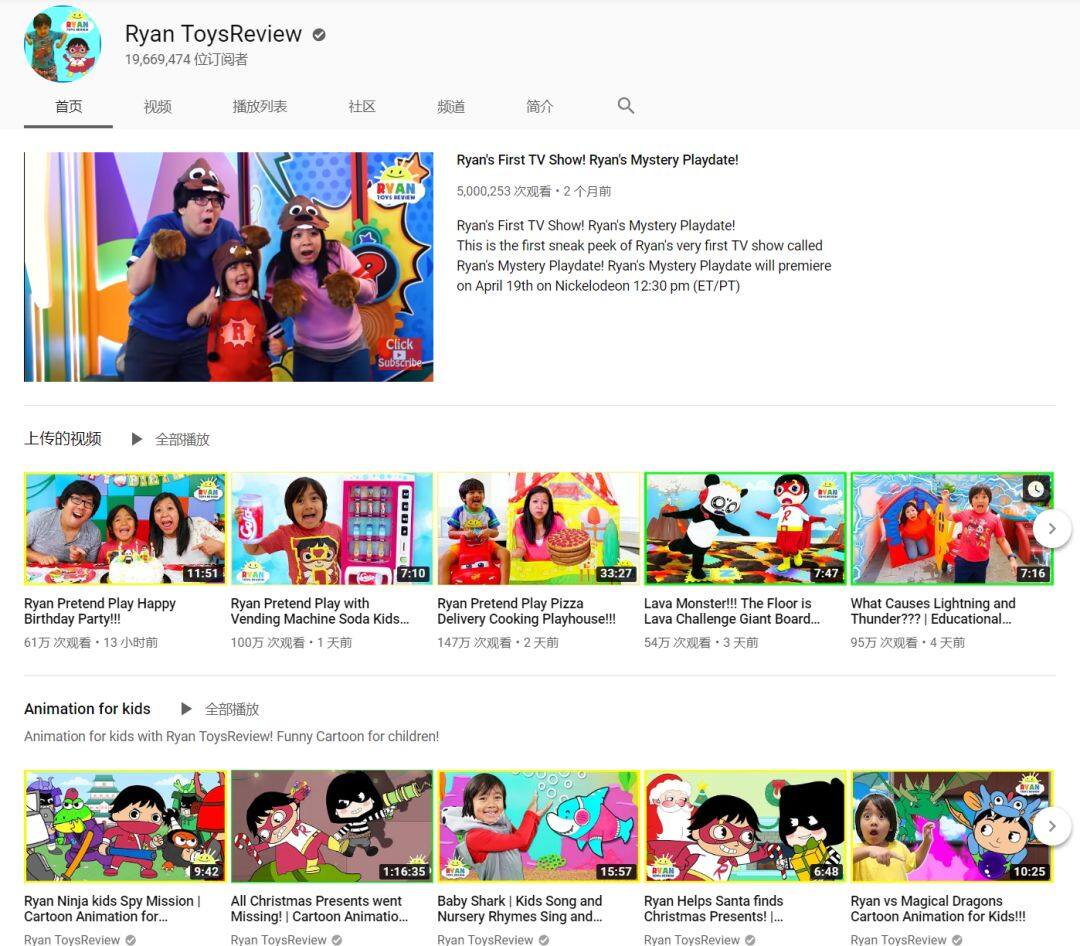Open Pizza Delivery Cooking Playhouse video thumbnail
Screen dimensions: 1080x946
[538, 529]
